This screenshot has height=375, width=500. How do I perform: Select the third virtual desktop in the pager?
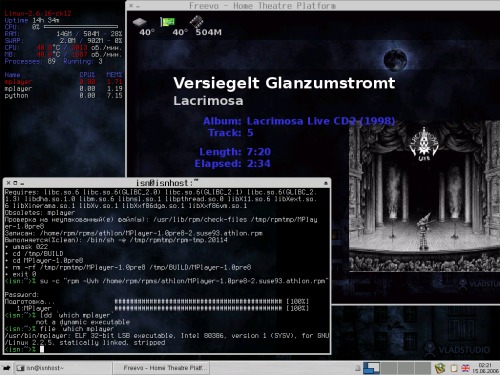pyautogui.click(x=406, y=368)
